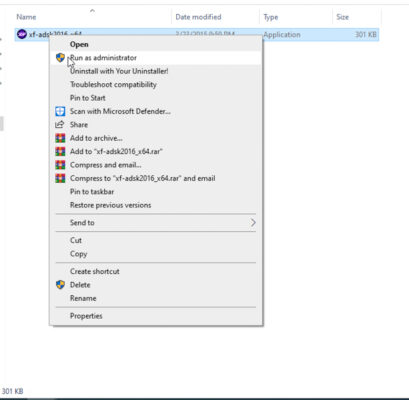Viewport: 409px width, 400px height.
Task: Sort by the Type column header
Action: (271, 17)
